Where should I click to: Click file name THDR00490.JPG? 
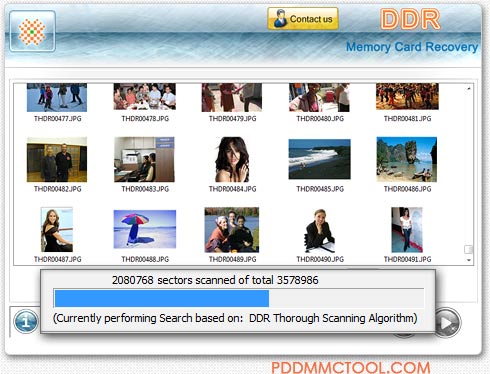click(x=320, y=259)
